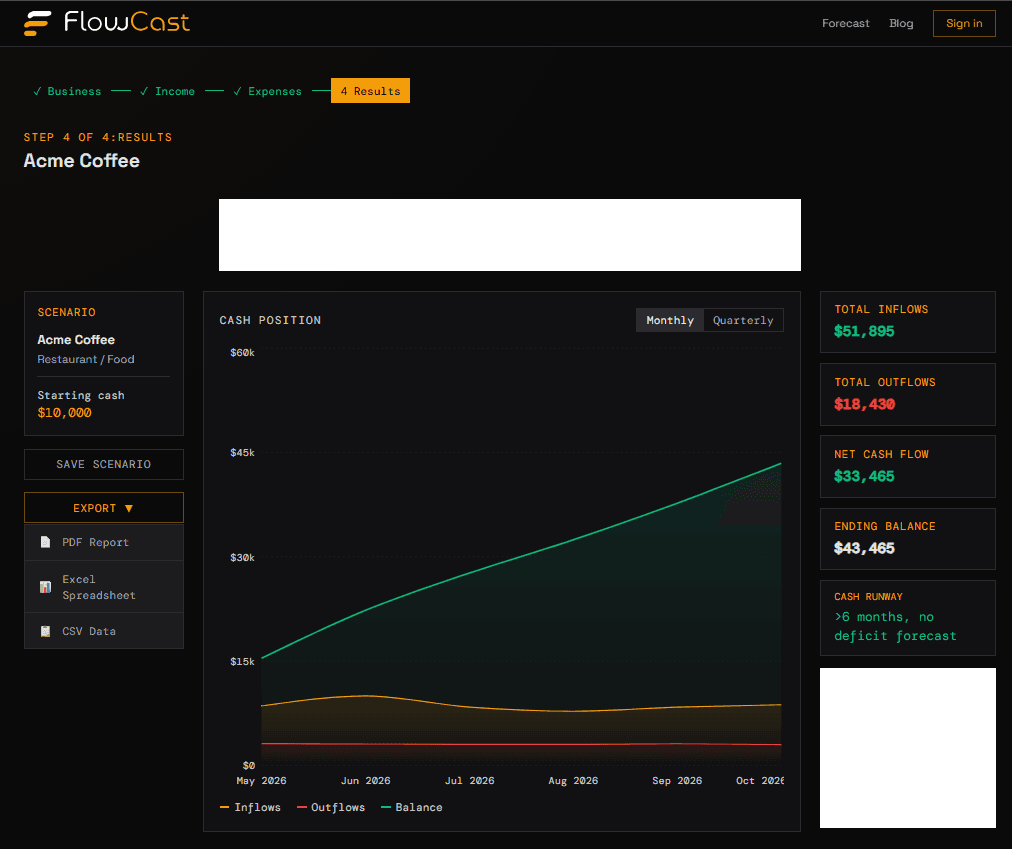The image size is (1012, 849).
Task: Click the white box below Cash Runway
Action: pyautogui.click(x=907, y=748)
